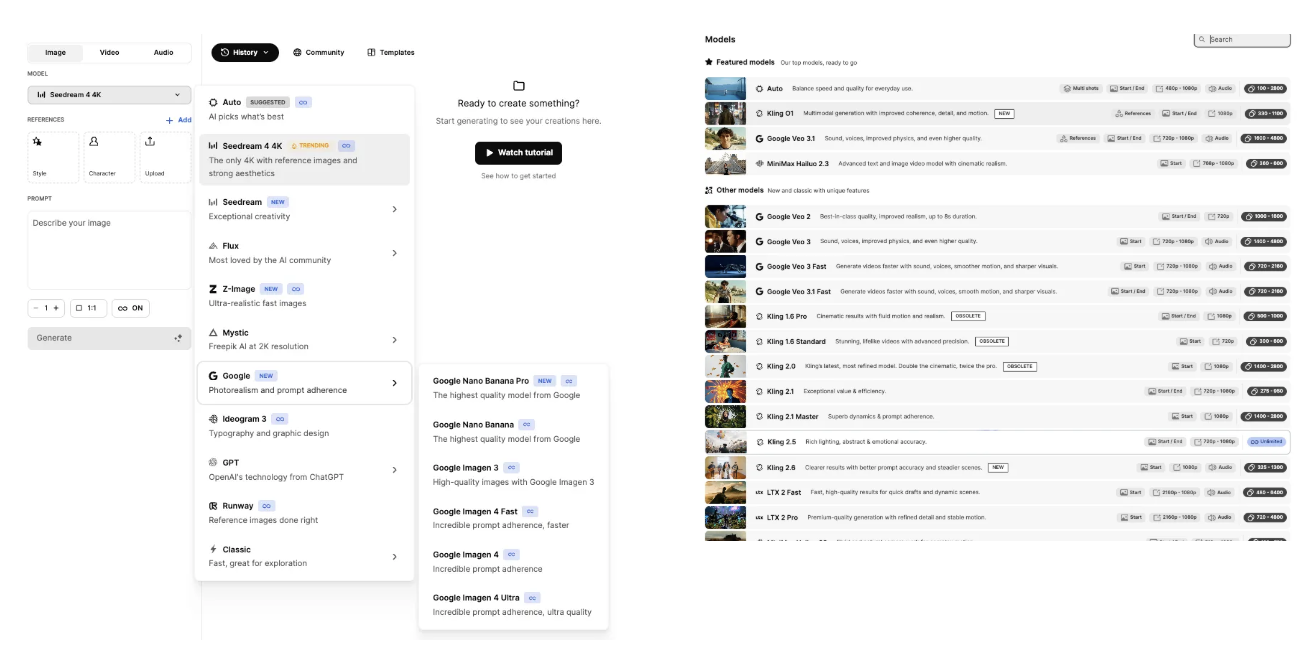Click the Style reference star icon
Image resolution: width=1312 pixels, height=648 pixels.
37,142
